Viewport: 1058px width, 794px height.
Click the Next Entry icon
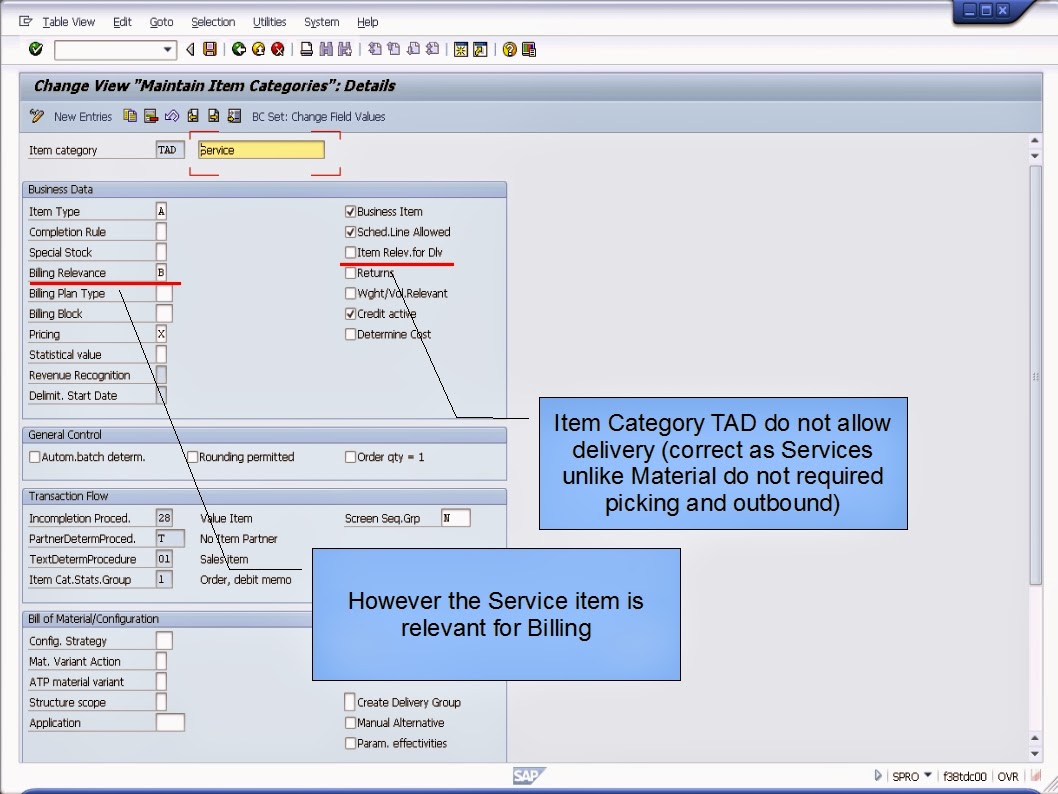(x=213, y=116)
